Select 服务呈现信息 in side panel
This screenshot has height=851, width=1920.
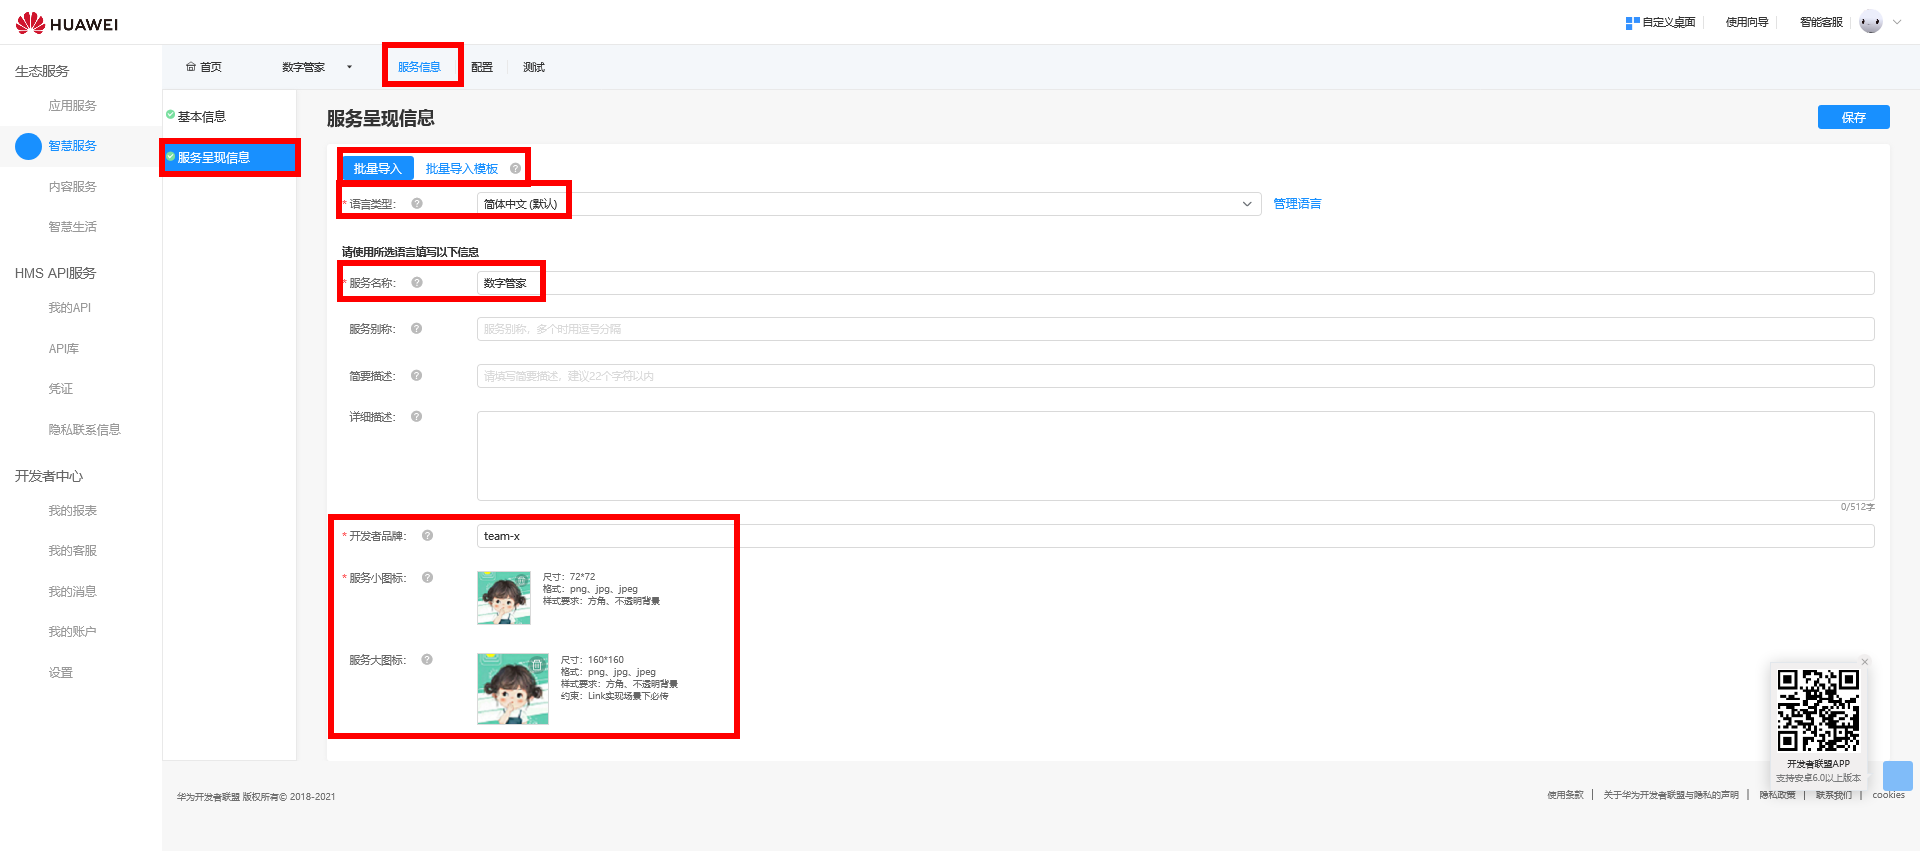pos(230,157)
